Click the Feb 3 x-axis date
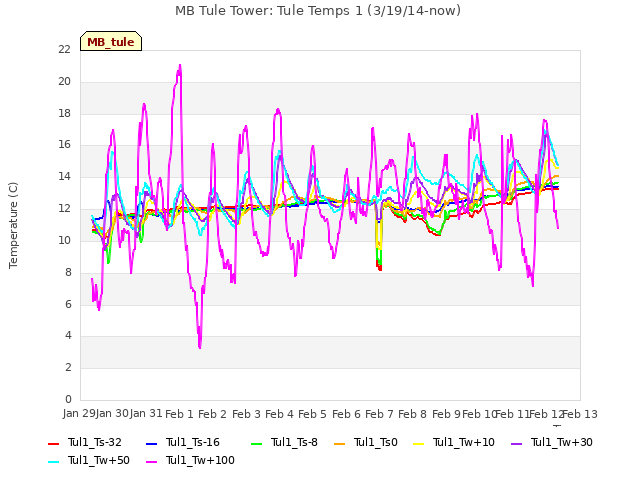This screenshot has width=640, height=480. click(x=246, y=414)
